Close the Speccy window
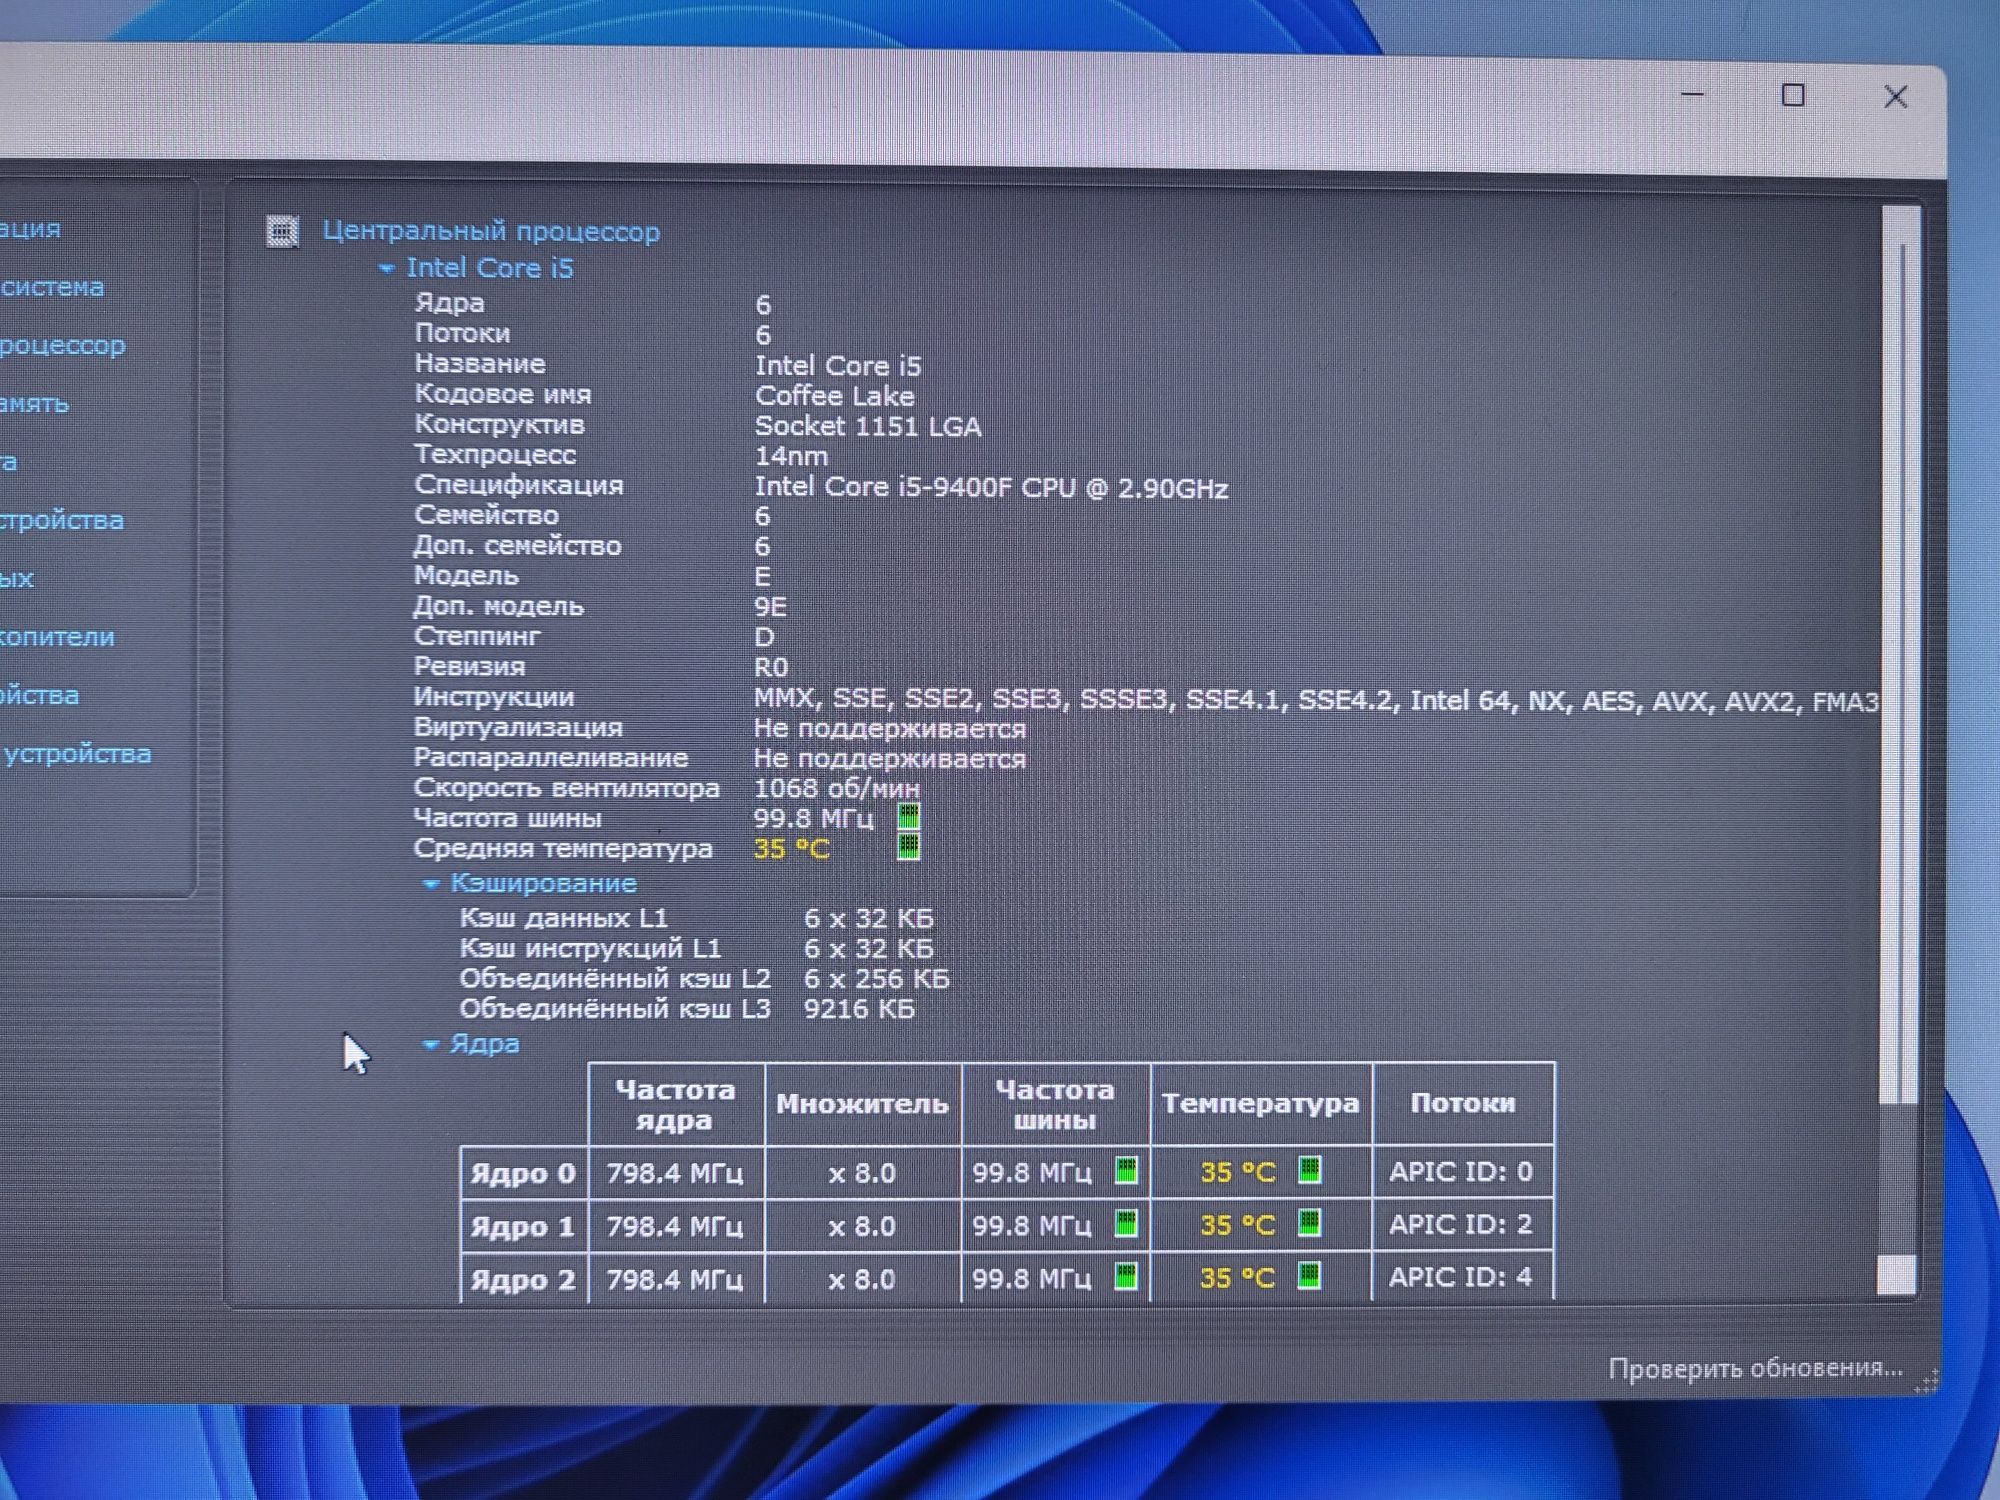Viewport: 2000px width, 1500px height. pyautogui.click(x=1895, y=97)
